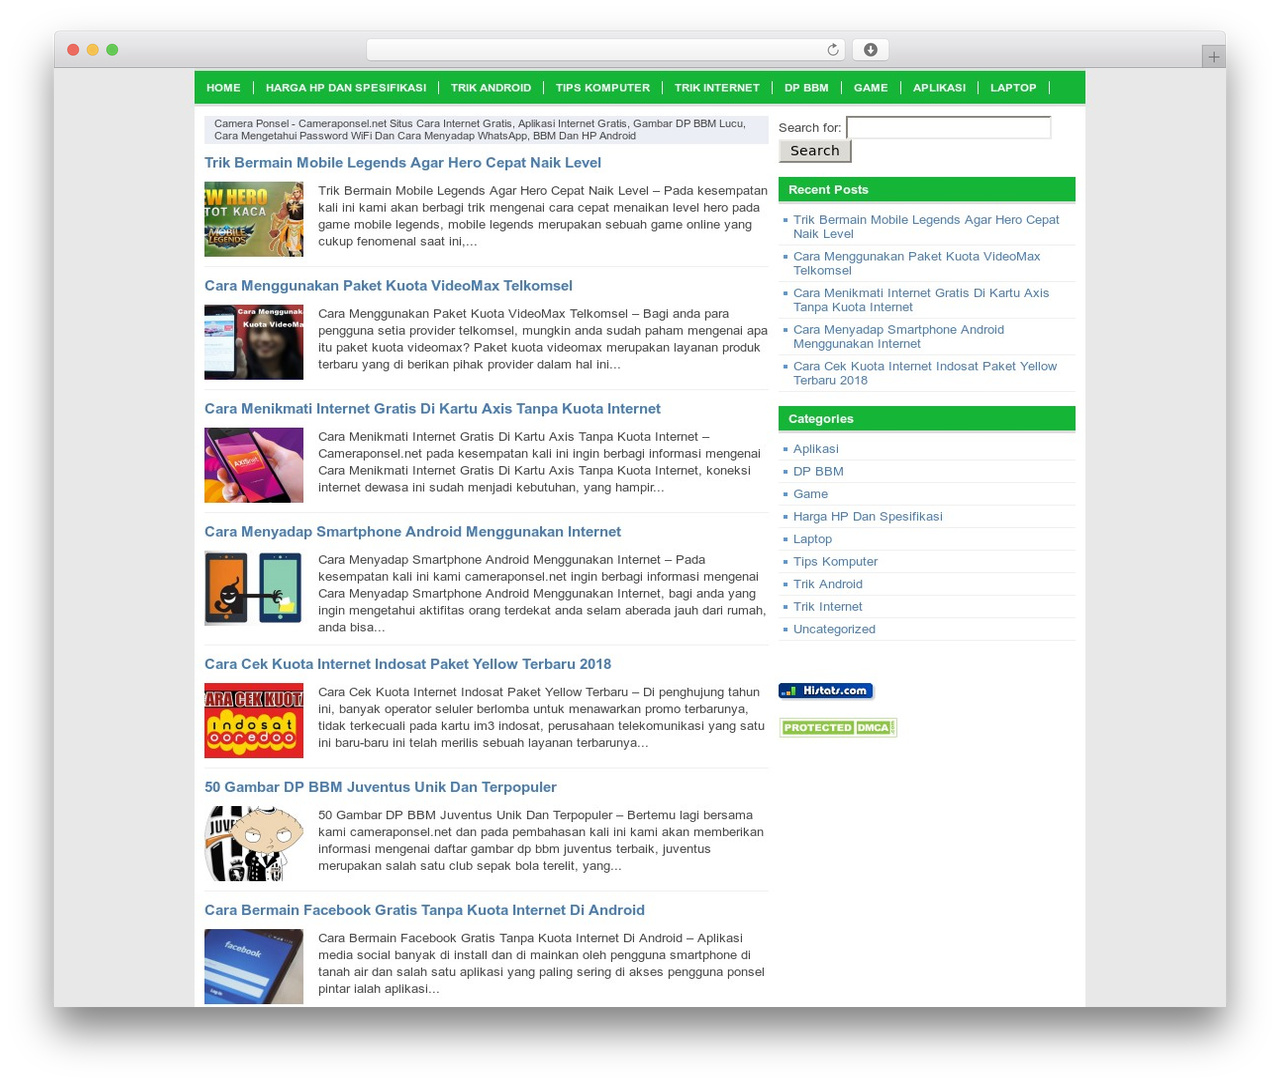Click the Mobile Legends article excerpt text
Screen dimensions: 1280x1084
pos(543,216)
